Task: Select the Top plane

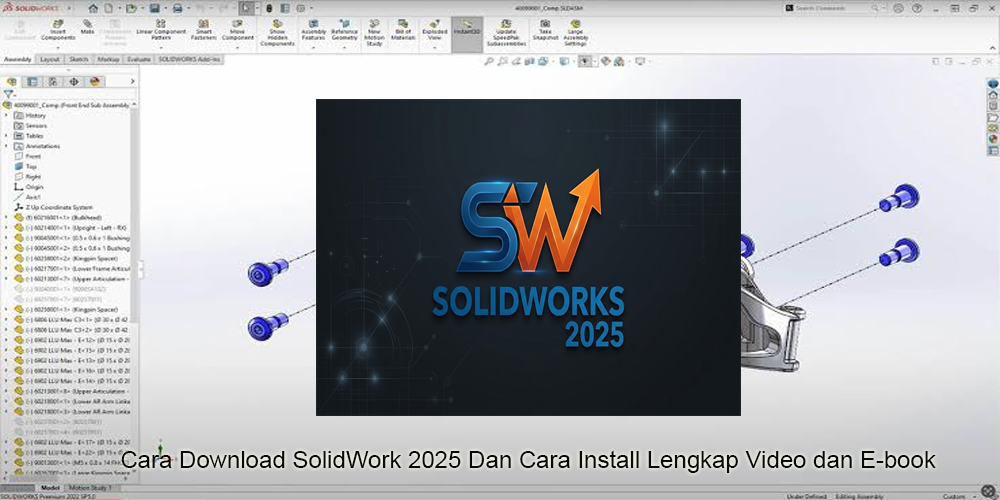Action: pyautogui.click(x=26, y=166)
